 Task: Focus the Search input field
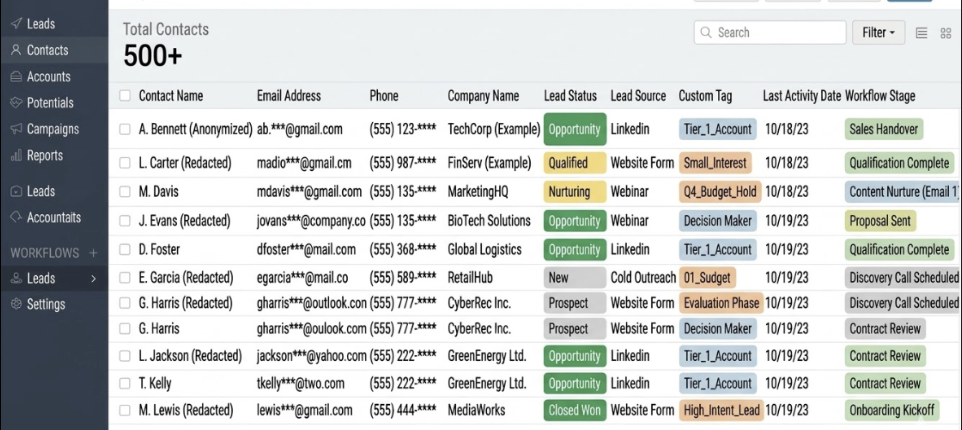tap(770, 33)
